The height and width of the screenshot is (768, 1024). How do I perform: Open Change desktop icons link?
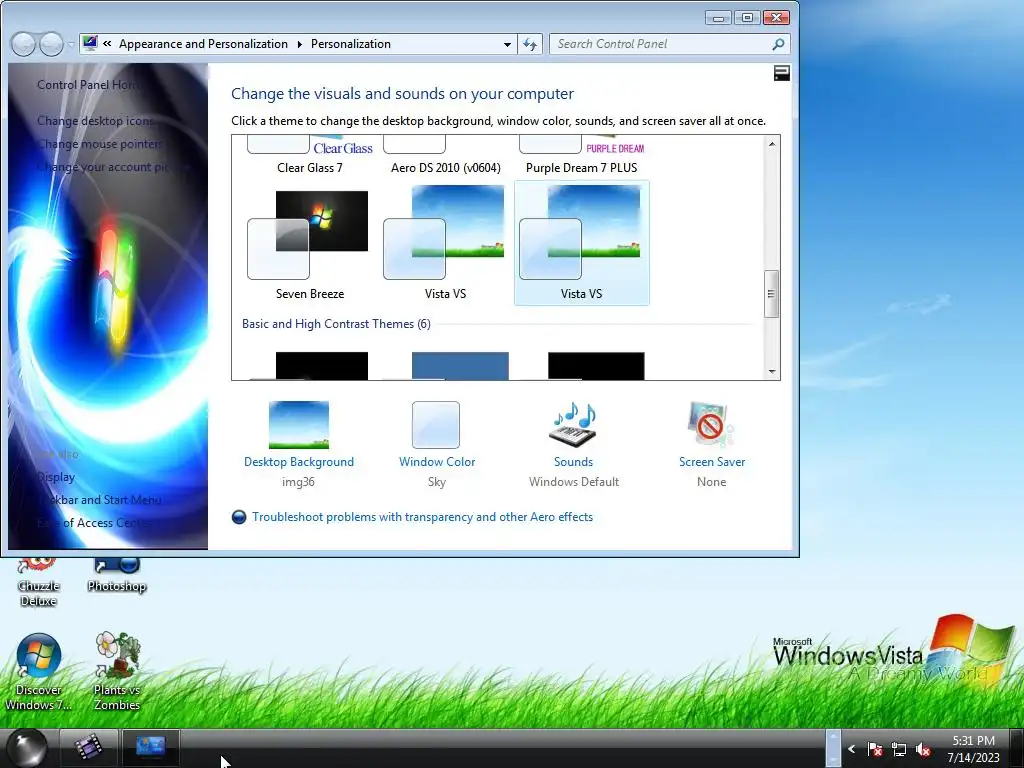click(x=95, y=121)
